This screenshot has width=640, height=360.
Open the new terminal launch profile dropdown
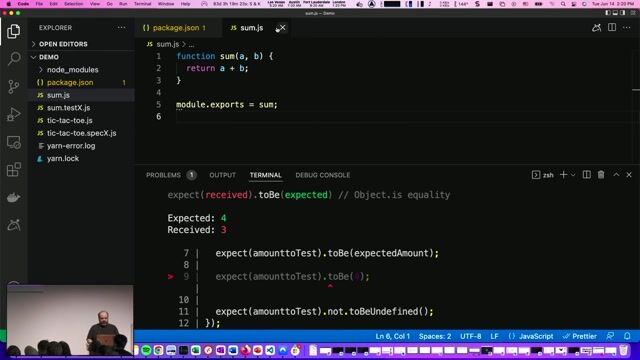point(573,175)
